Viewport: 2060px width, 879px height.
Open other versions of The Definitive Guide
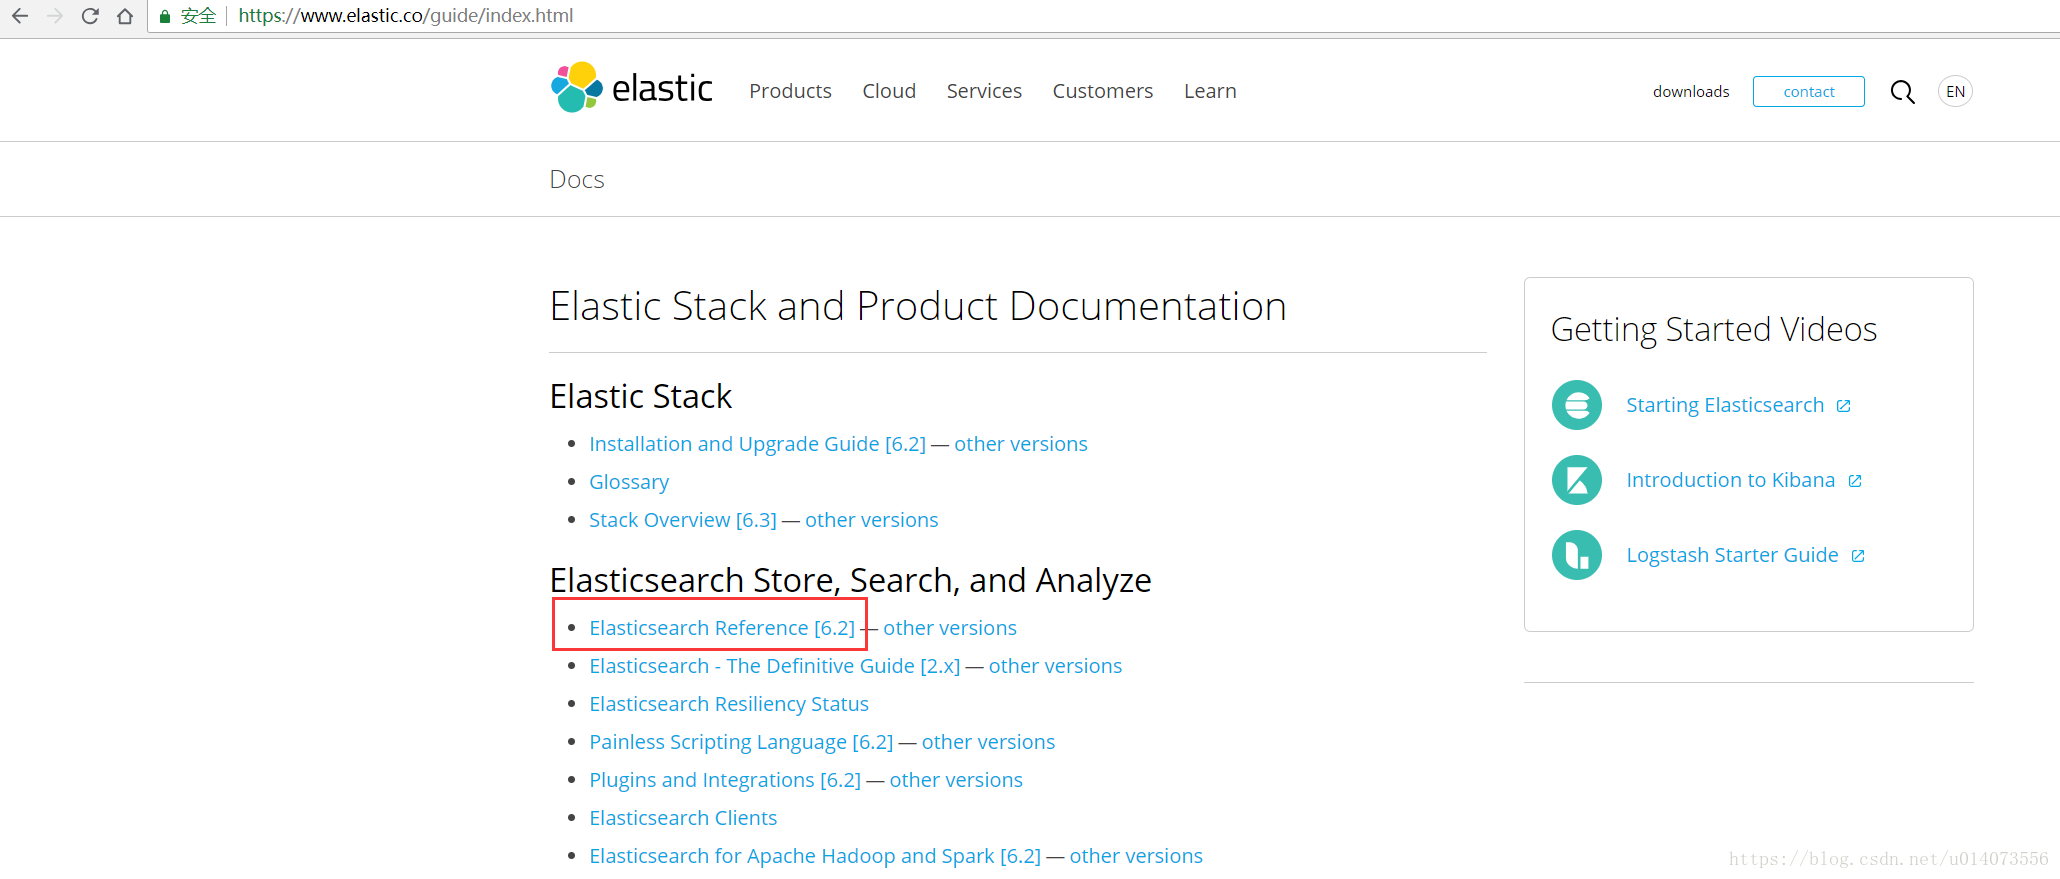click(x=1055, y=666)
